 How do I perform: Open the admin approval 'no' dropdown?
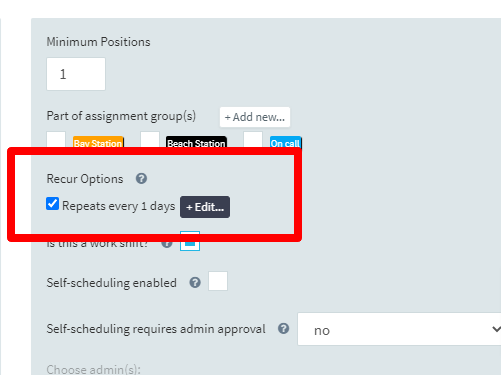[x=399, y=329]
